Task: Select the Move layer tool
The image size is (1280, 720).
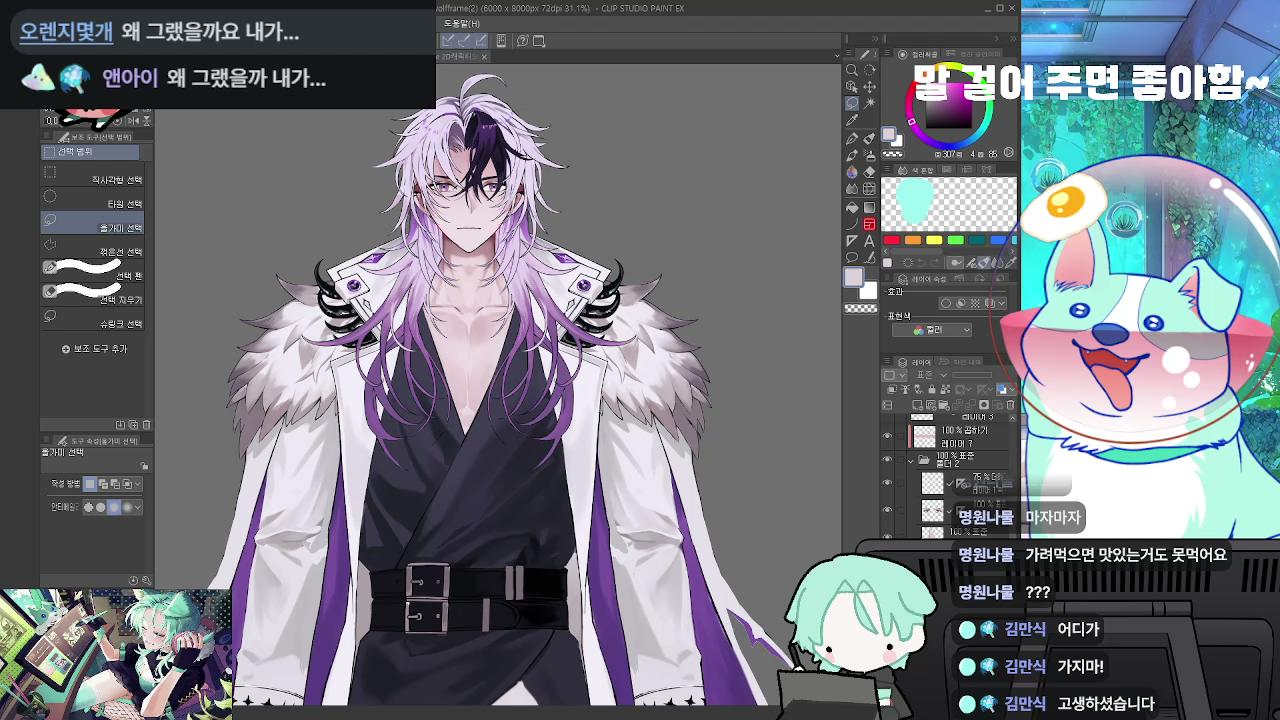Action: coord(869,87)
